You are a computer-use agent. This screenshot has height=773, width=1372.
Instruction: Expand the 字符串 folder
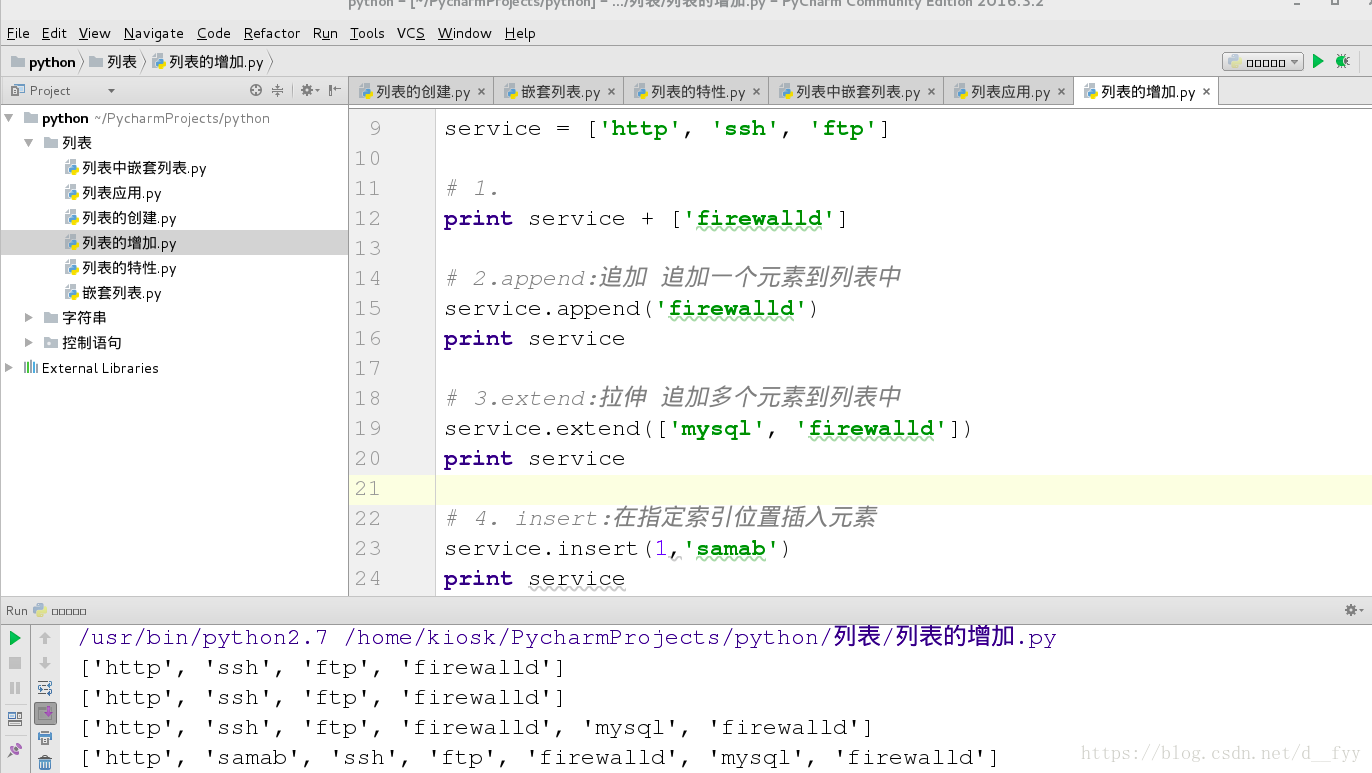29,318
